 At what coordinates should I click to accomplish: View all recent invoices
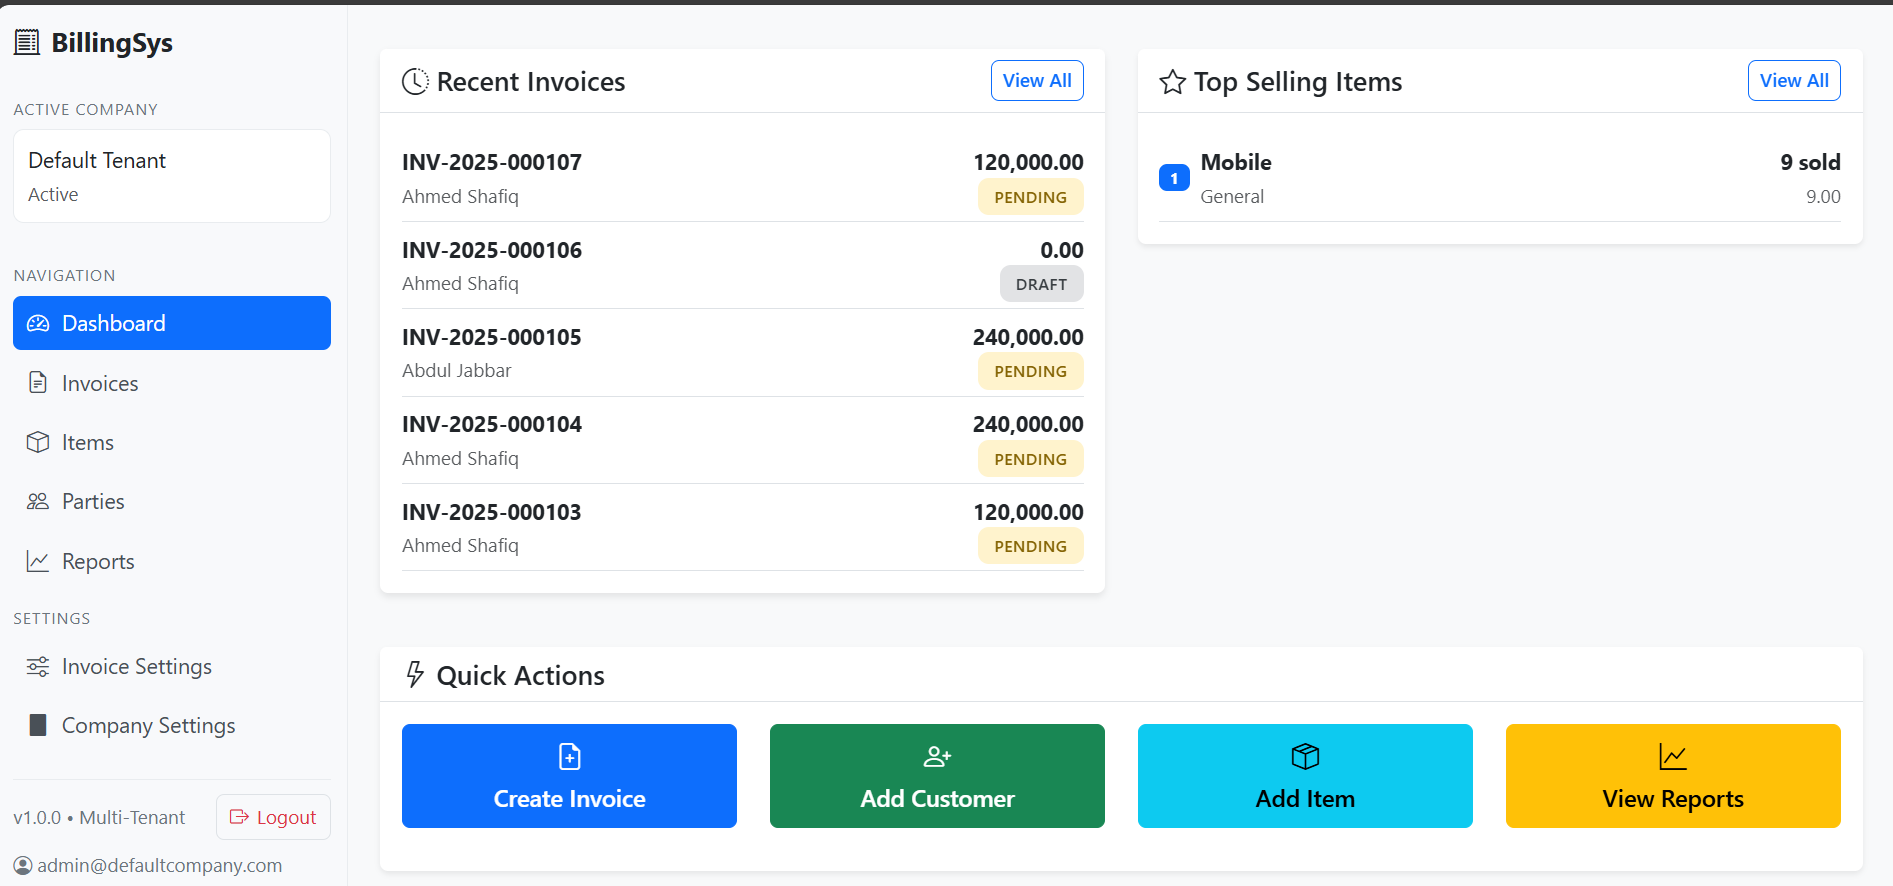(1037, 81)
